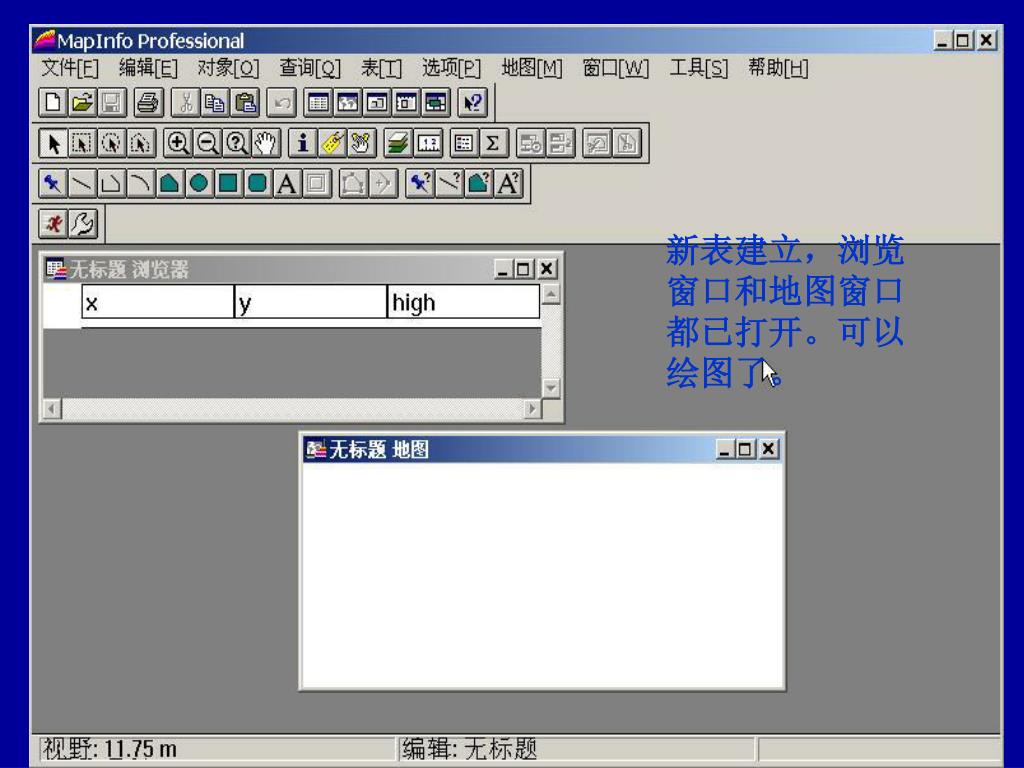Open the 选项[P] menu

[451, 68]
